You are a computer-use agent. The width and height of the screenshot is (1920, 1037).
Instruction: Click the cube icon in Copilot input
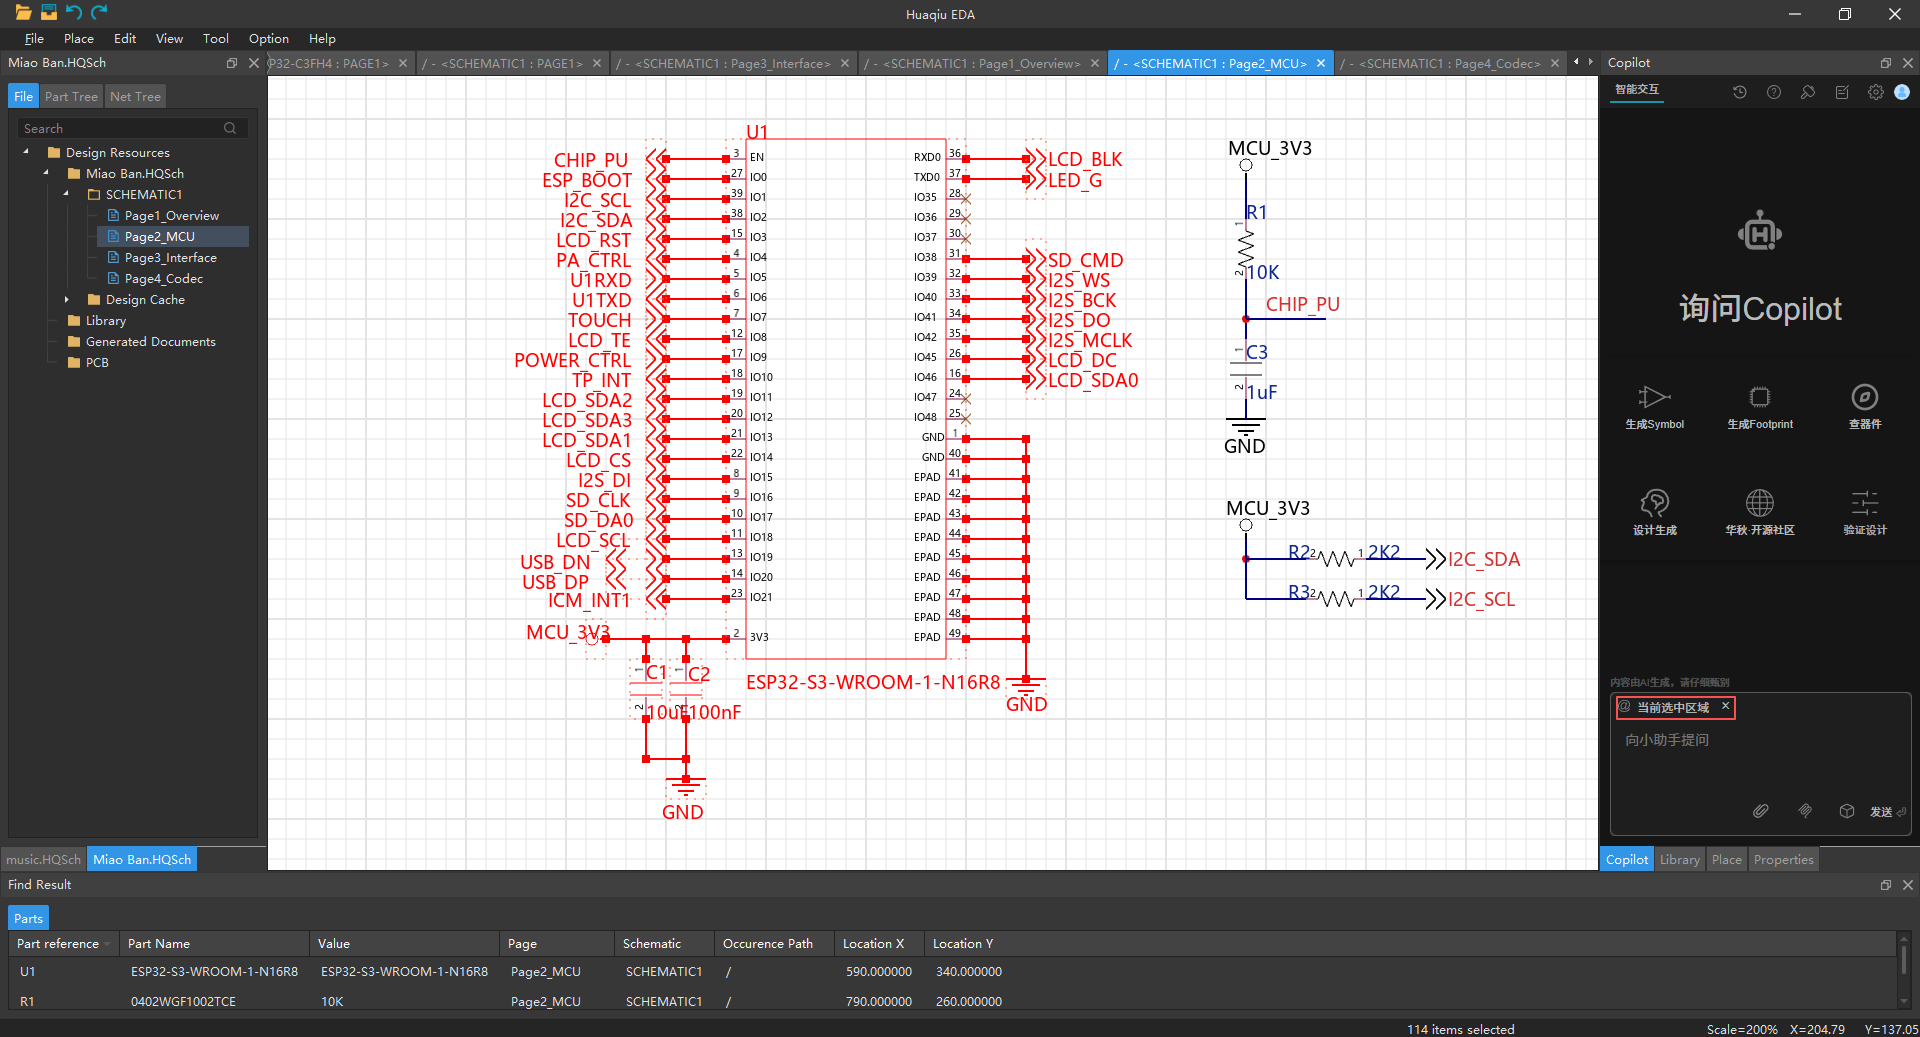click(1847, 811)
